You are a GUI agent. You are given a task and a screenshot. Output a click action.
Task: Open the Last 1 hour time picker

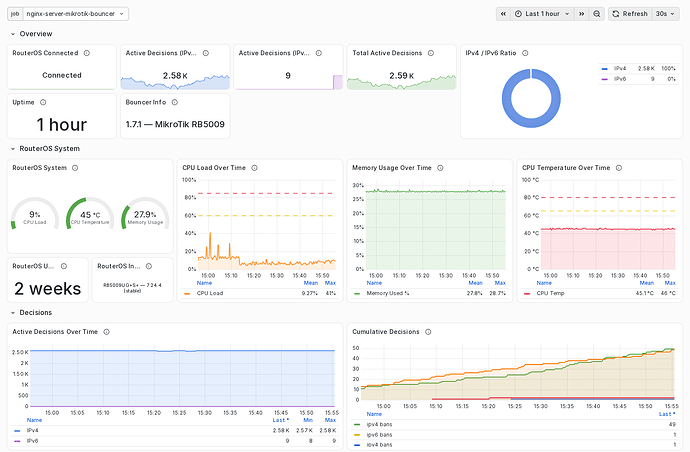(543, 14)
